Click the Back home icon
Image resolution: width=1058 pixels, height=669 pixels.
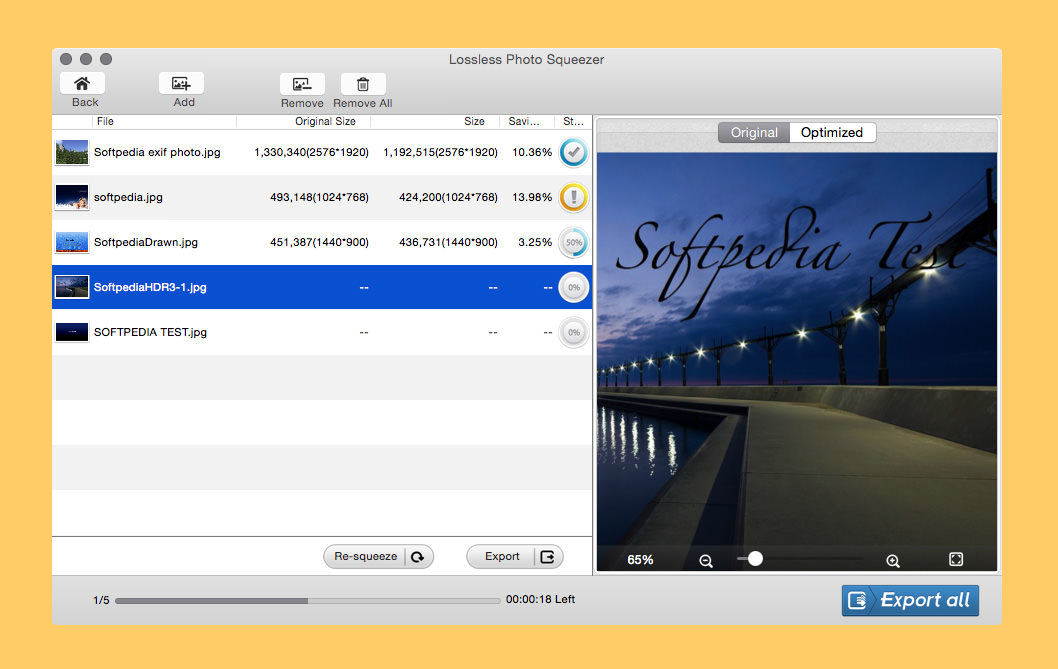coord(82,84)
